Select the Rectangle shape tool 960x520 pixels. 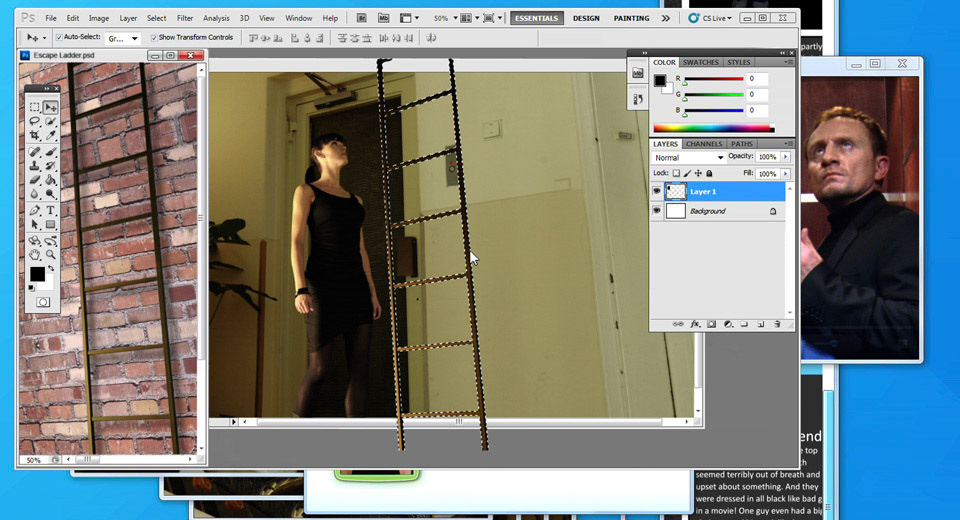pyautogui.click(x=50, y=224)
